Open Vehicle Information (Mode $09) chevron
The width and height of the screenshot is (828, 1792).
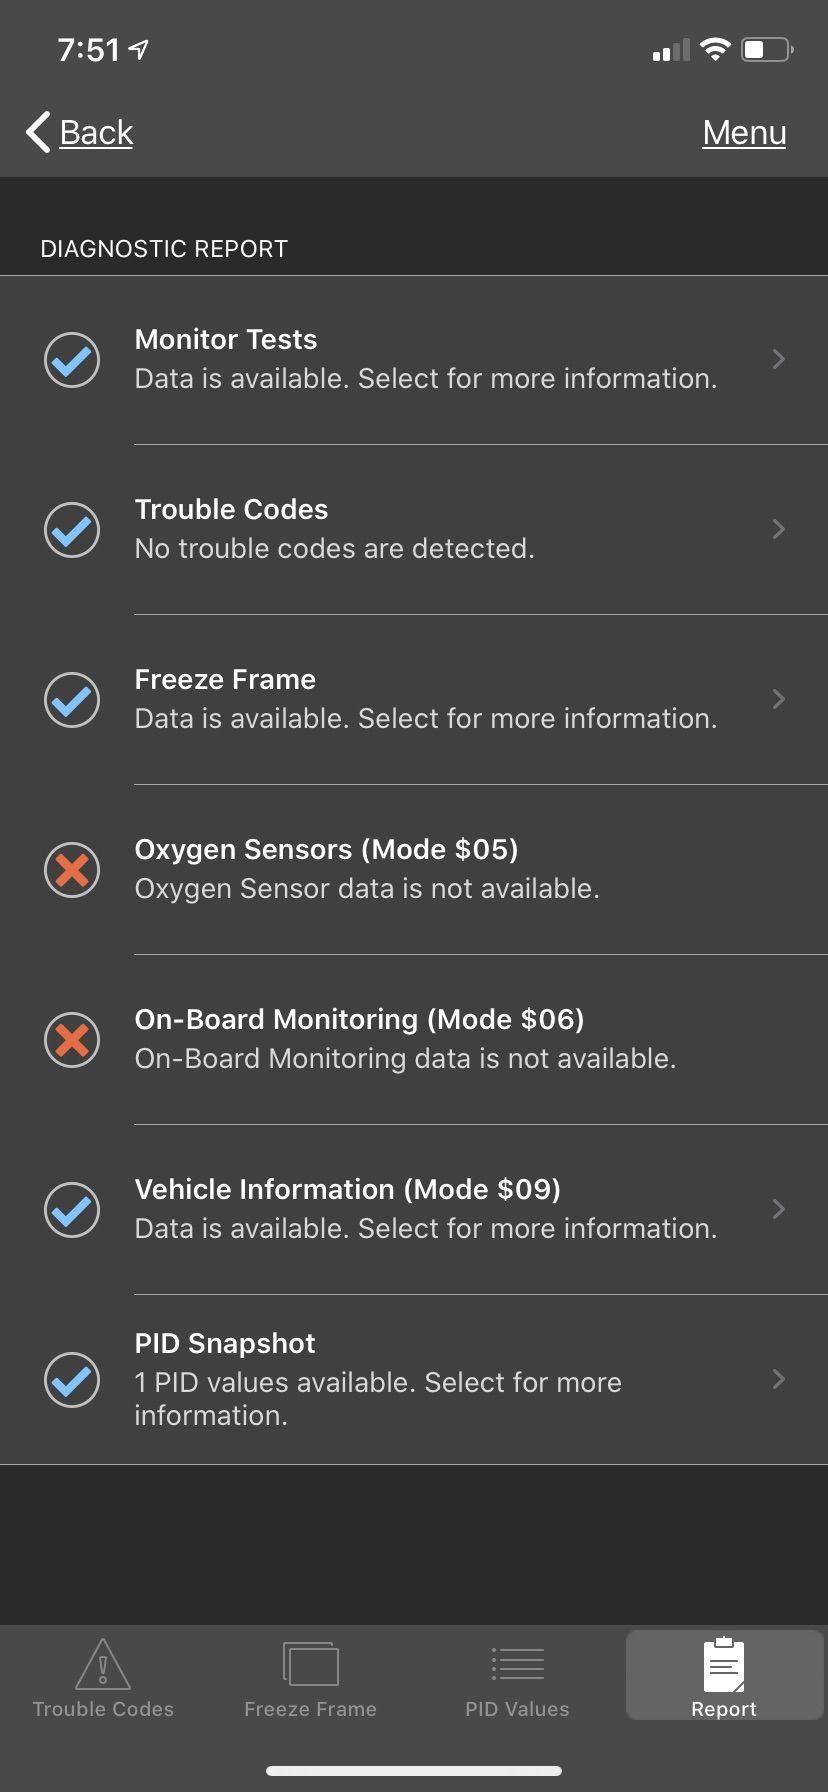779,1209
